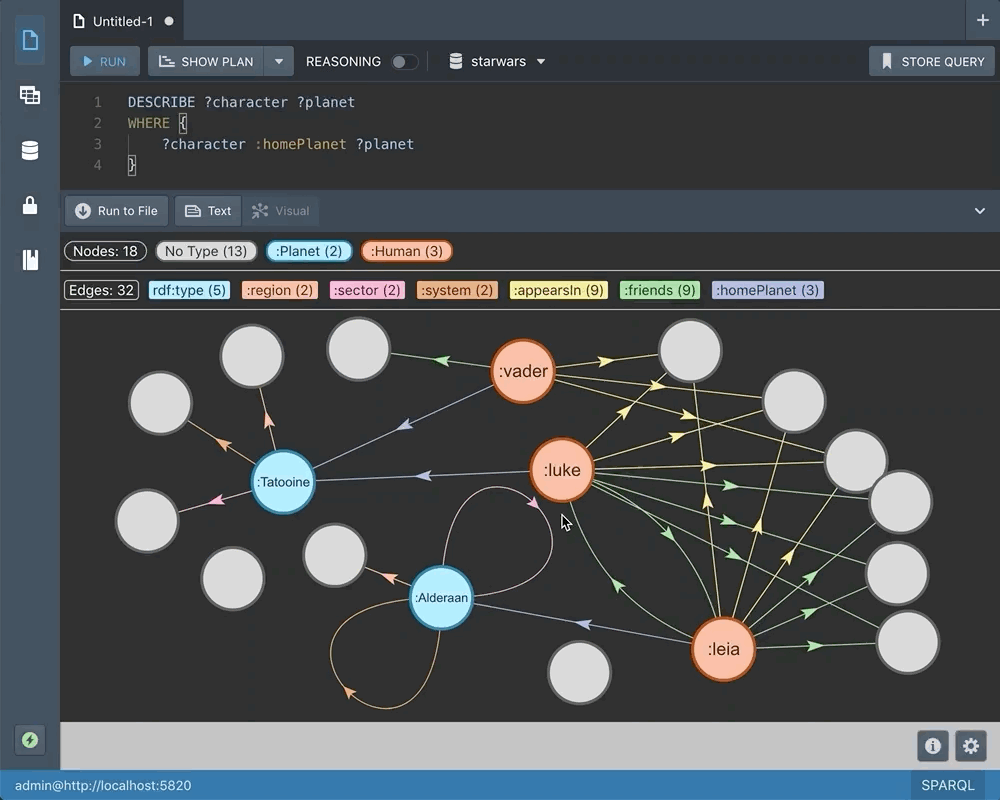Click the Nodes: 18 summary badge
The height and width of the screenshot is (800, 1000).
point(105,251)
